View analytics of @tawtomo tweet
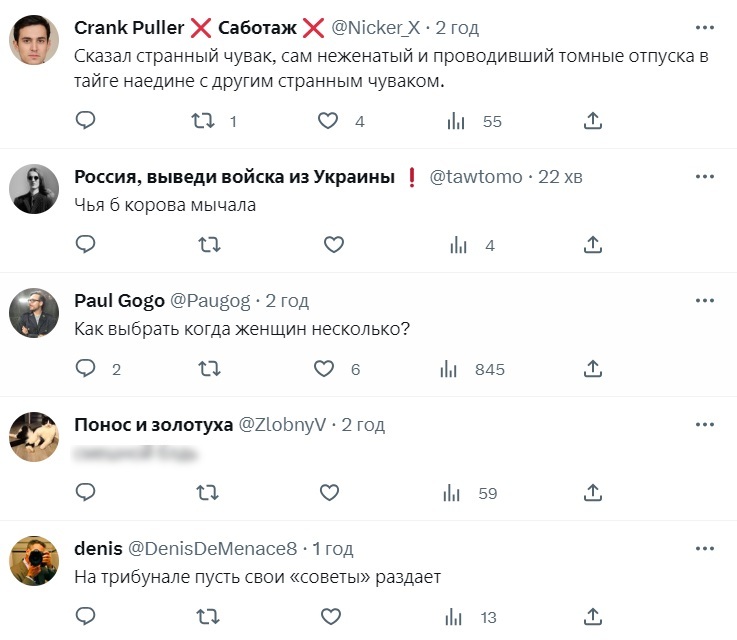 [459, 244]
